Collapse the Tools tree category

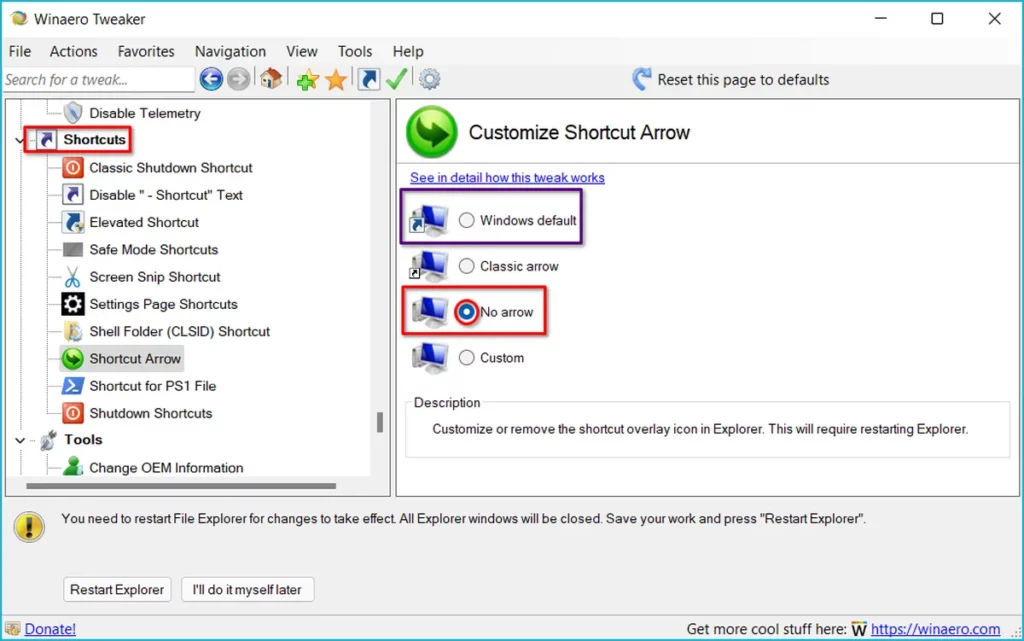[20, 440]
